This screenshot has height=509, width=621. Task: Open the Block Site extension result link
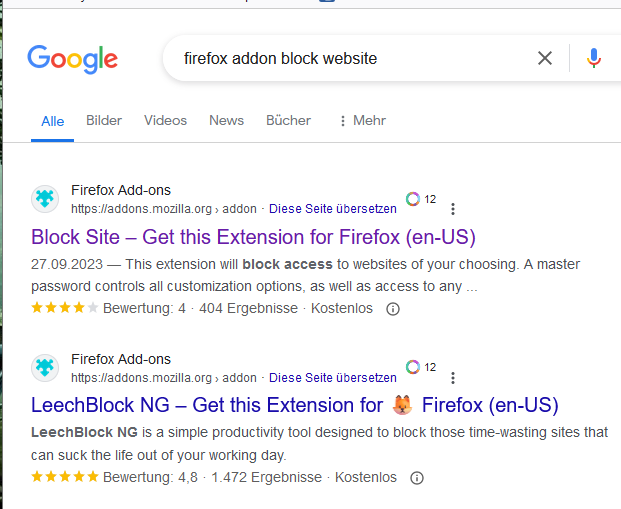pos(253,237)
